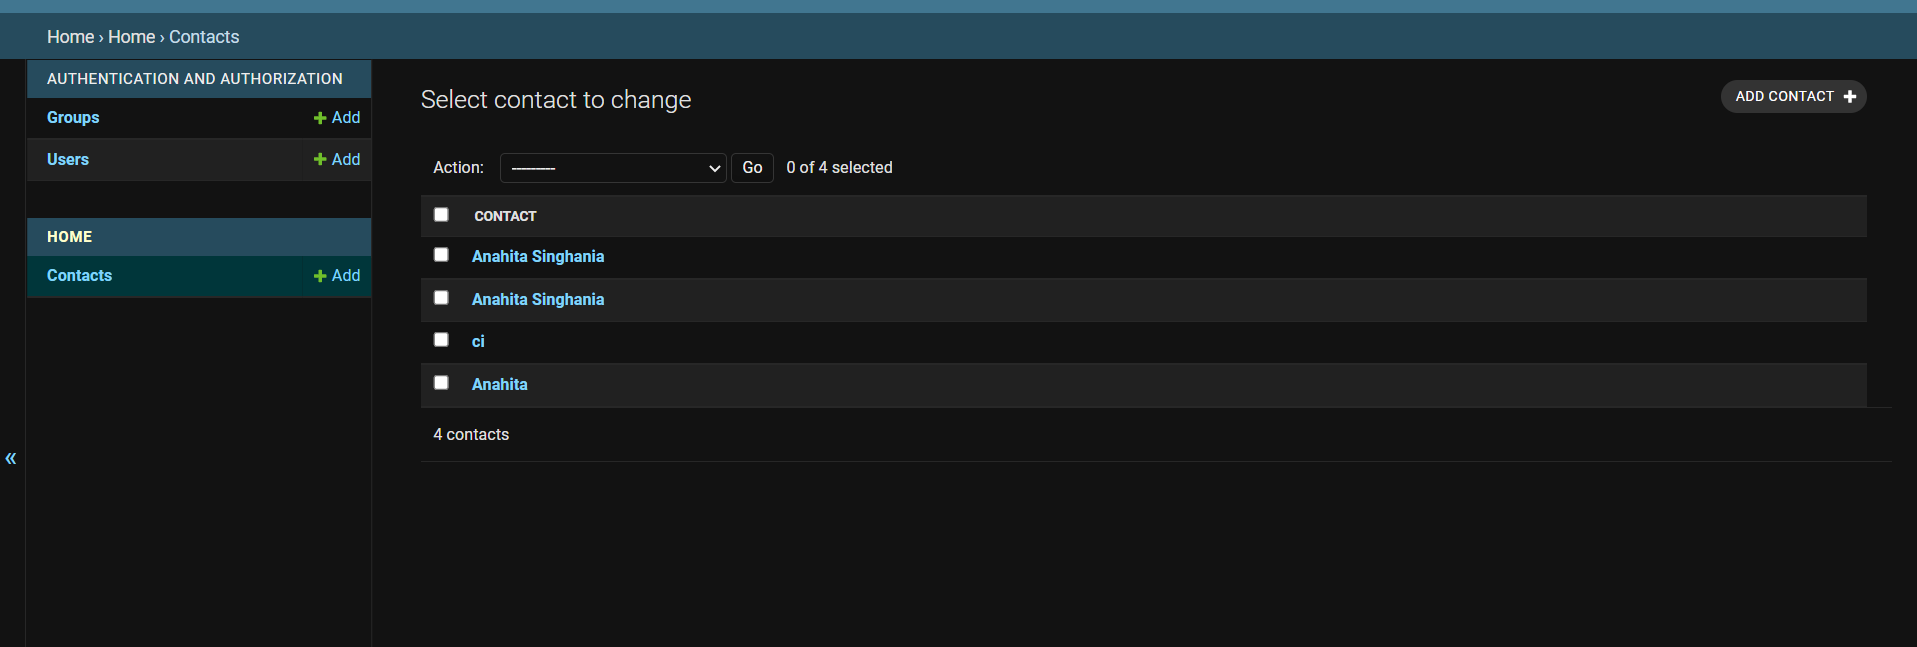Toggle the select-all checkbox in table header
Screen dimensions: 1917x647
point(441,214)
